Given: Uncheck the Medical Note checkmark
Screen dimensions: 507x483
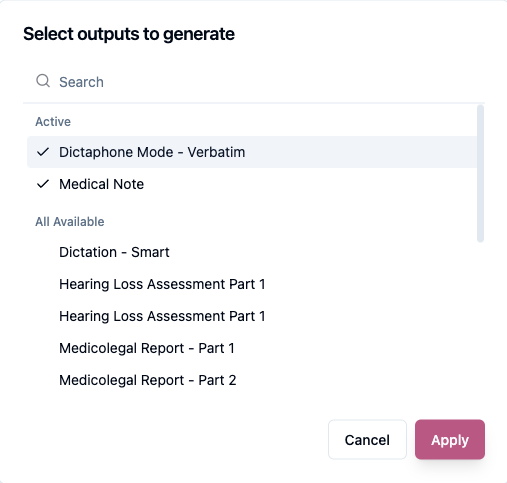Looking at the screenshot, I should pyautogui.click(x=43, y=184).
